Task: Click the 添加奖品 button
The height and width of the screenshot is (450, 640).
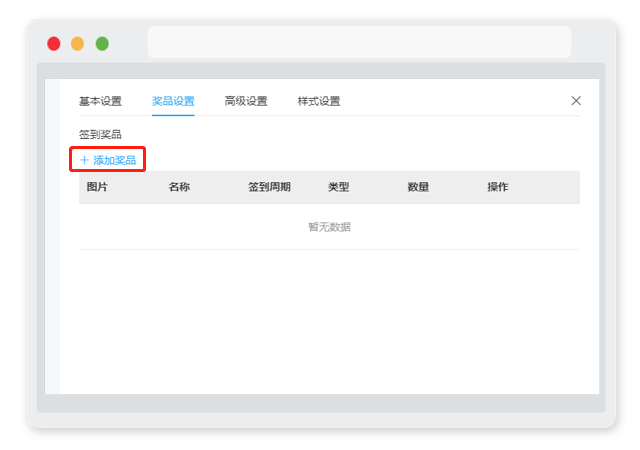Action: 108,160
